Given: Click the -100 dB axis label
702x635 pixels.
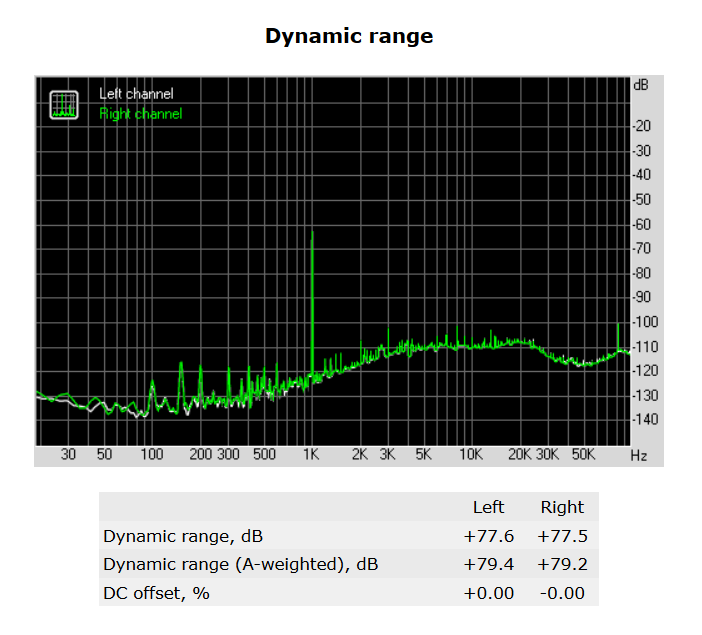Looking at the screenshot, I should [x=645, y=322].
